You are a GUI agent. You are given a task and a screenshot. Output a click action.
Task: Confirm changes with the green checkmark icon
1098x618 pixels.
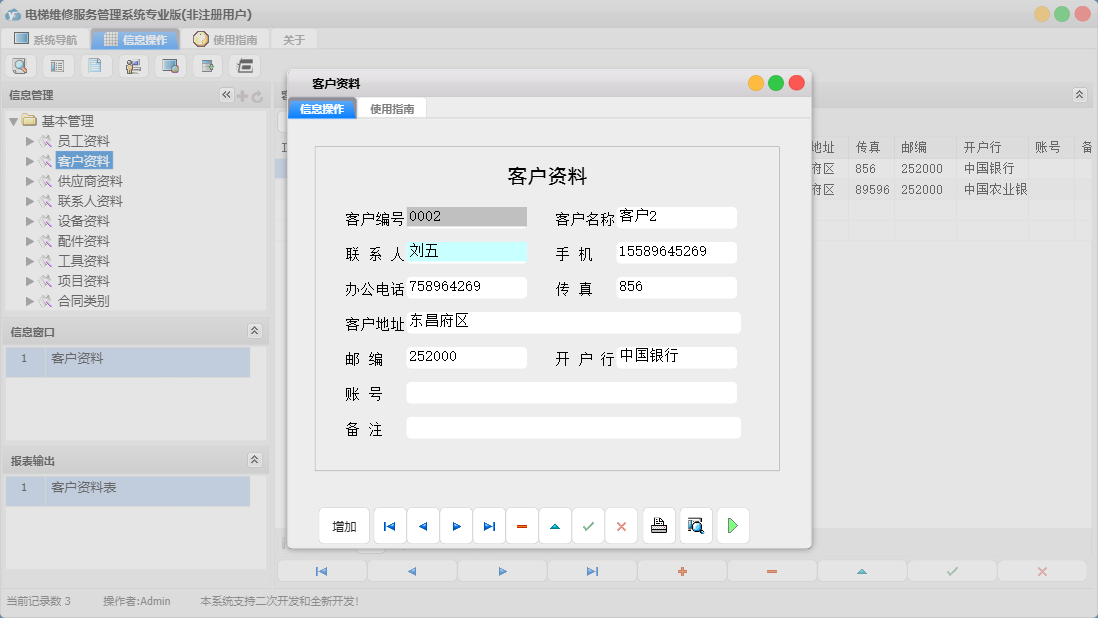coord(588,525)
